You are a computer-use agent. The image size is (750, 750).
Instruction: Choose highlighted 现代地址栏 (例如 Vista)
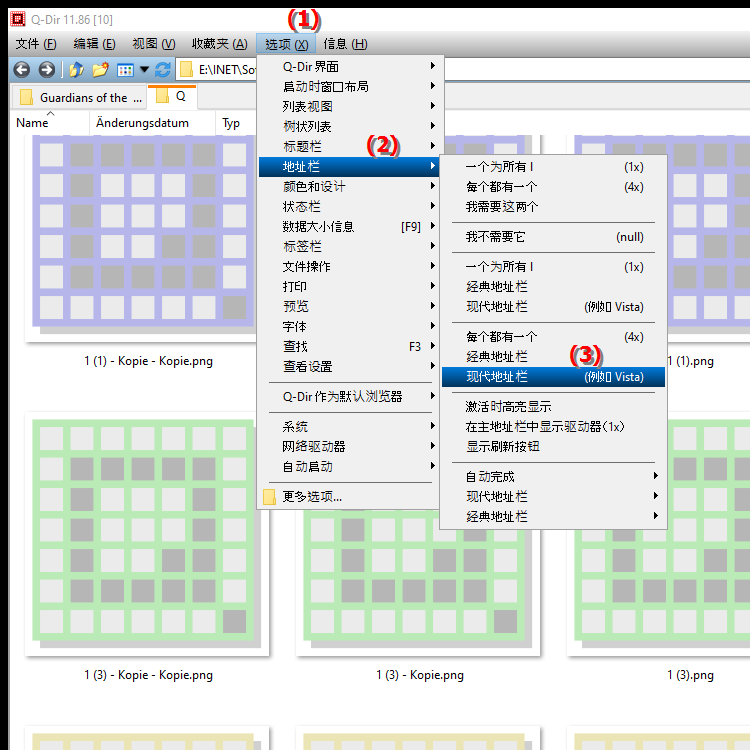tap(553, 377)
